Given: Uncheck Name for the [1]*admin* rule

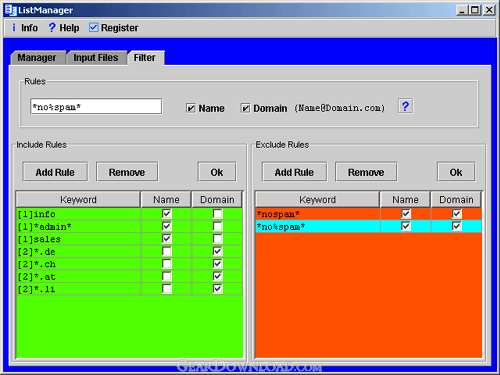Looking at the screenshot, I should 167,226.
